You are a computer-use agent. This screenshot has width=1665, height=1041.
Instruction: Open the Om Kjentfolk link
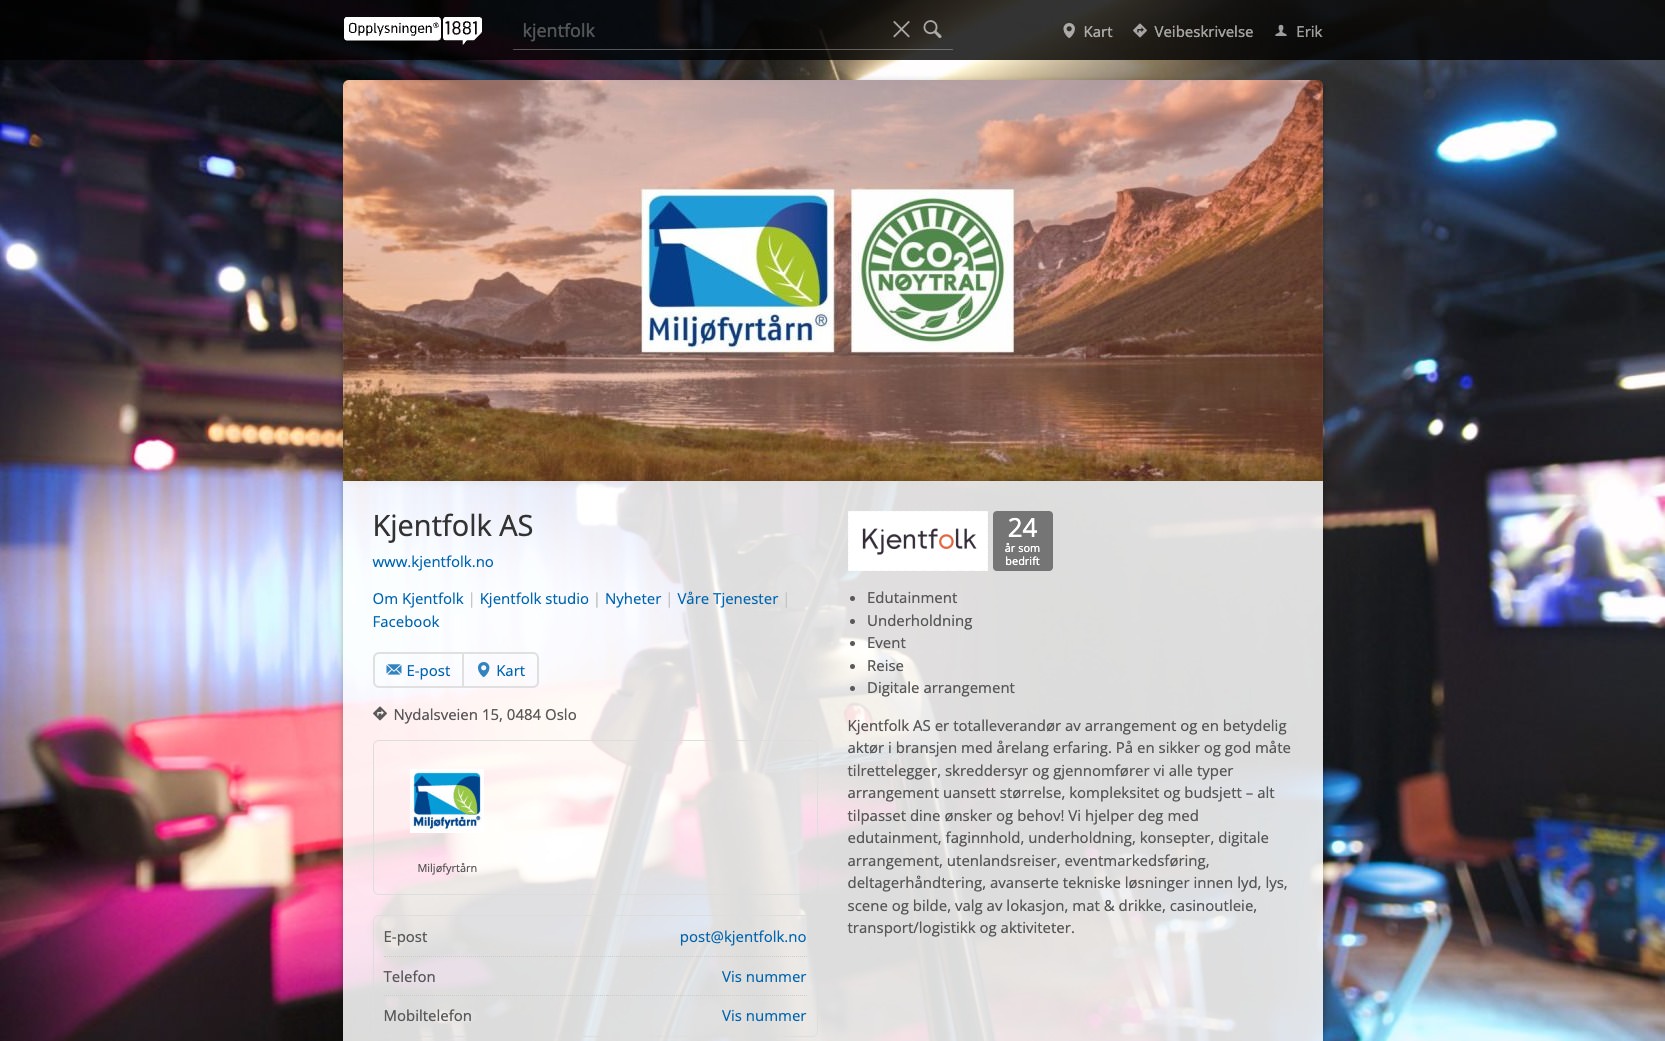(x=418, y=599)
